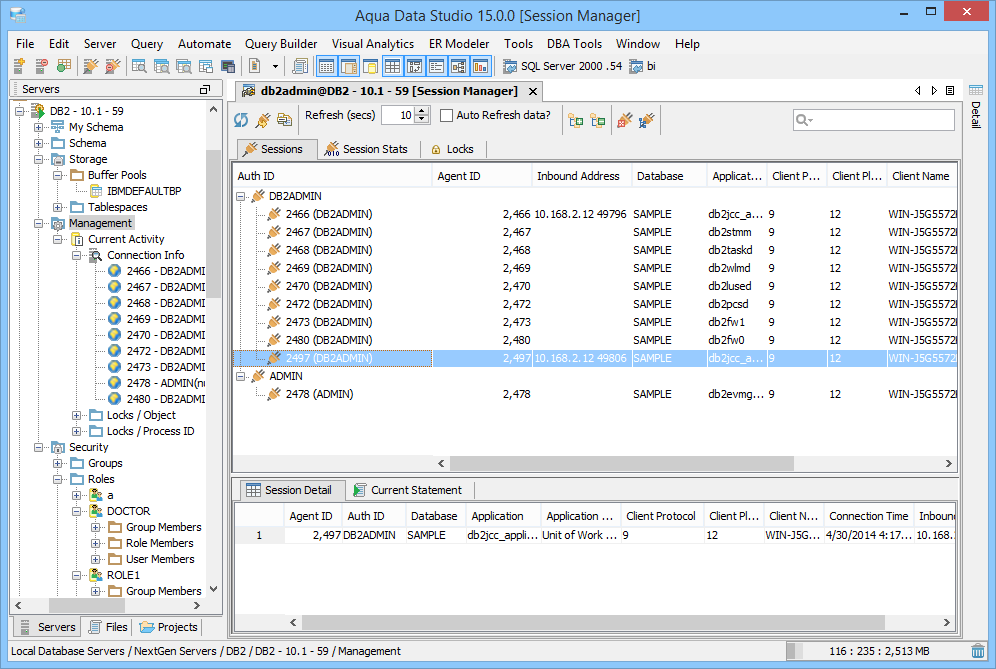Image resolution: width=996 pixels, height=669 pixels.
Task: Refresh the session data
Action: point(240,119)
